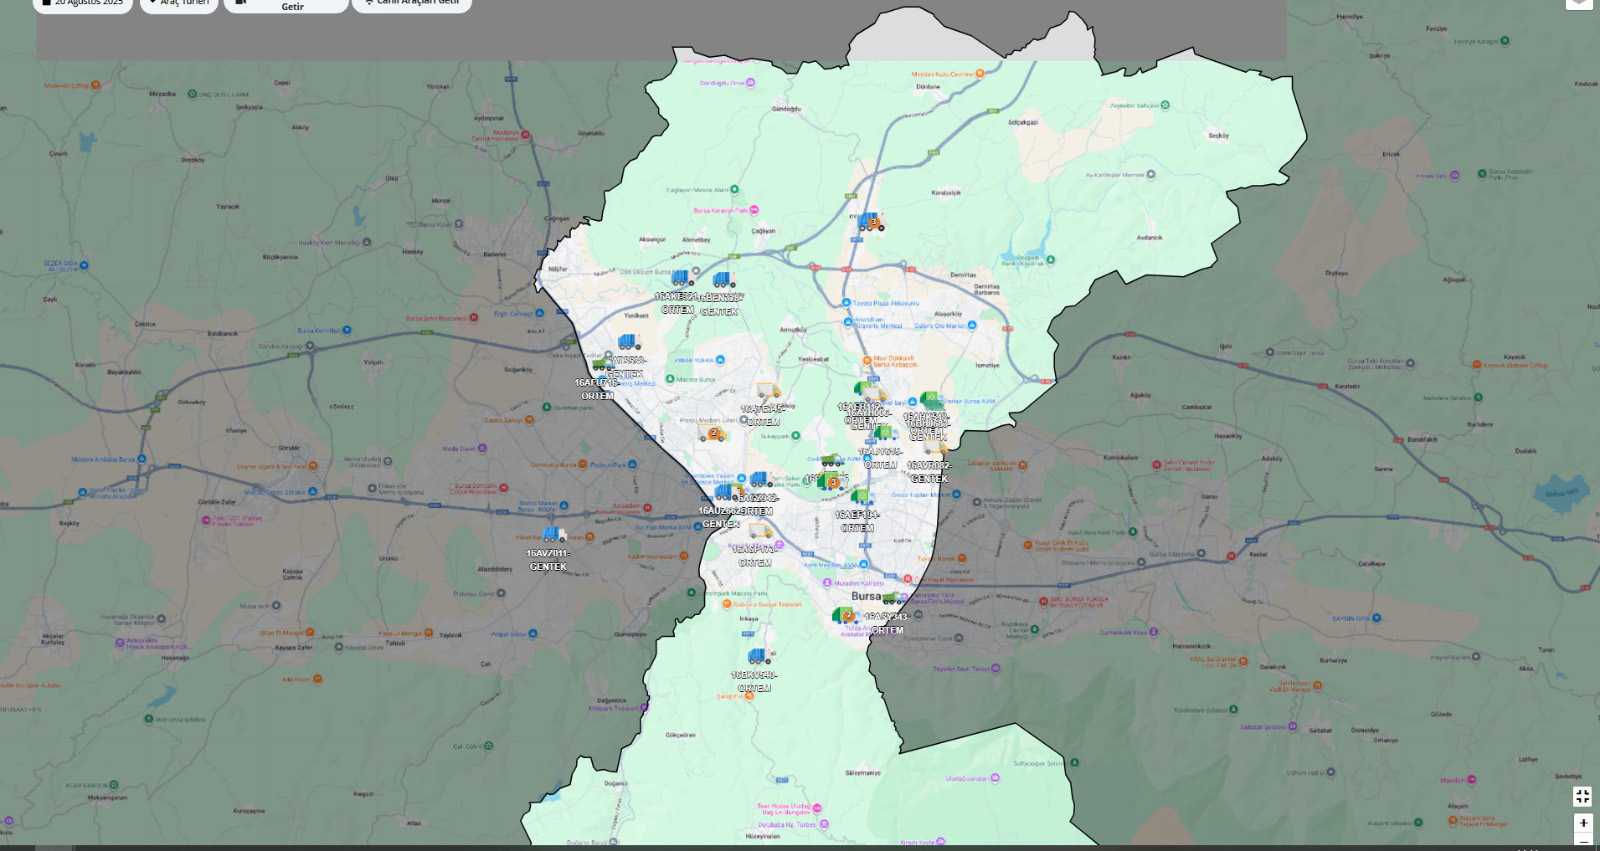The width and height of the screenshot is (1600, 851).
Task: Open the 20 Ağustos 2025 date picker
Action: (84, 4)
